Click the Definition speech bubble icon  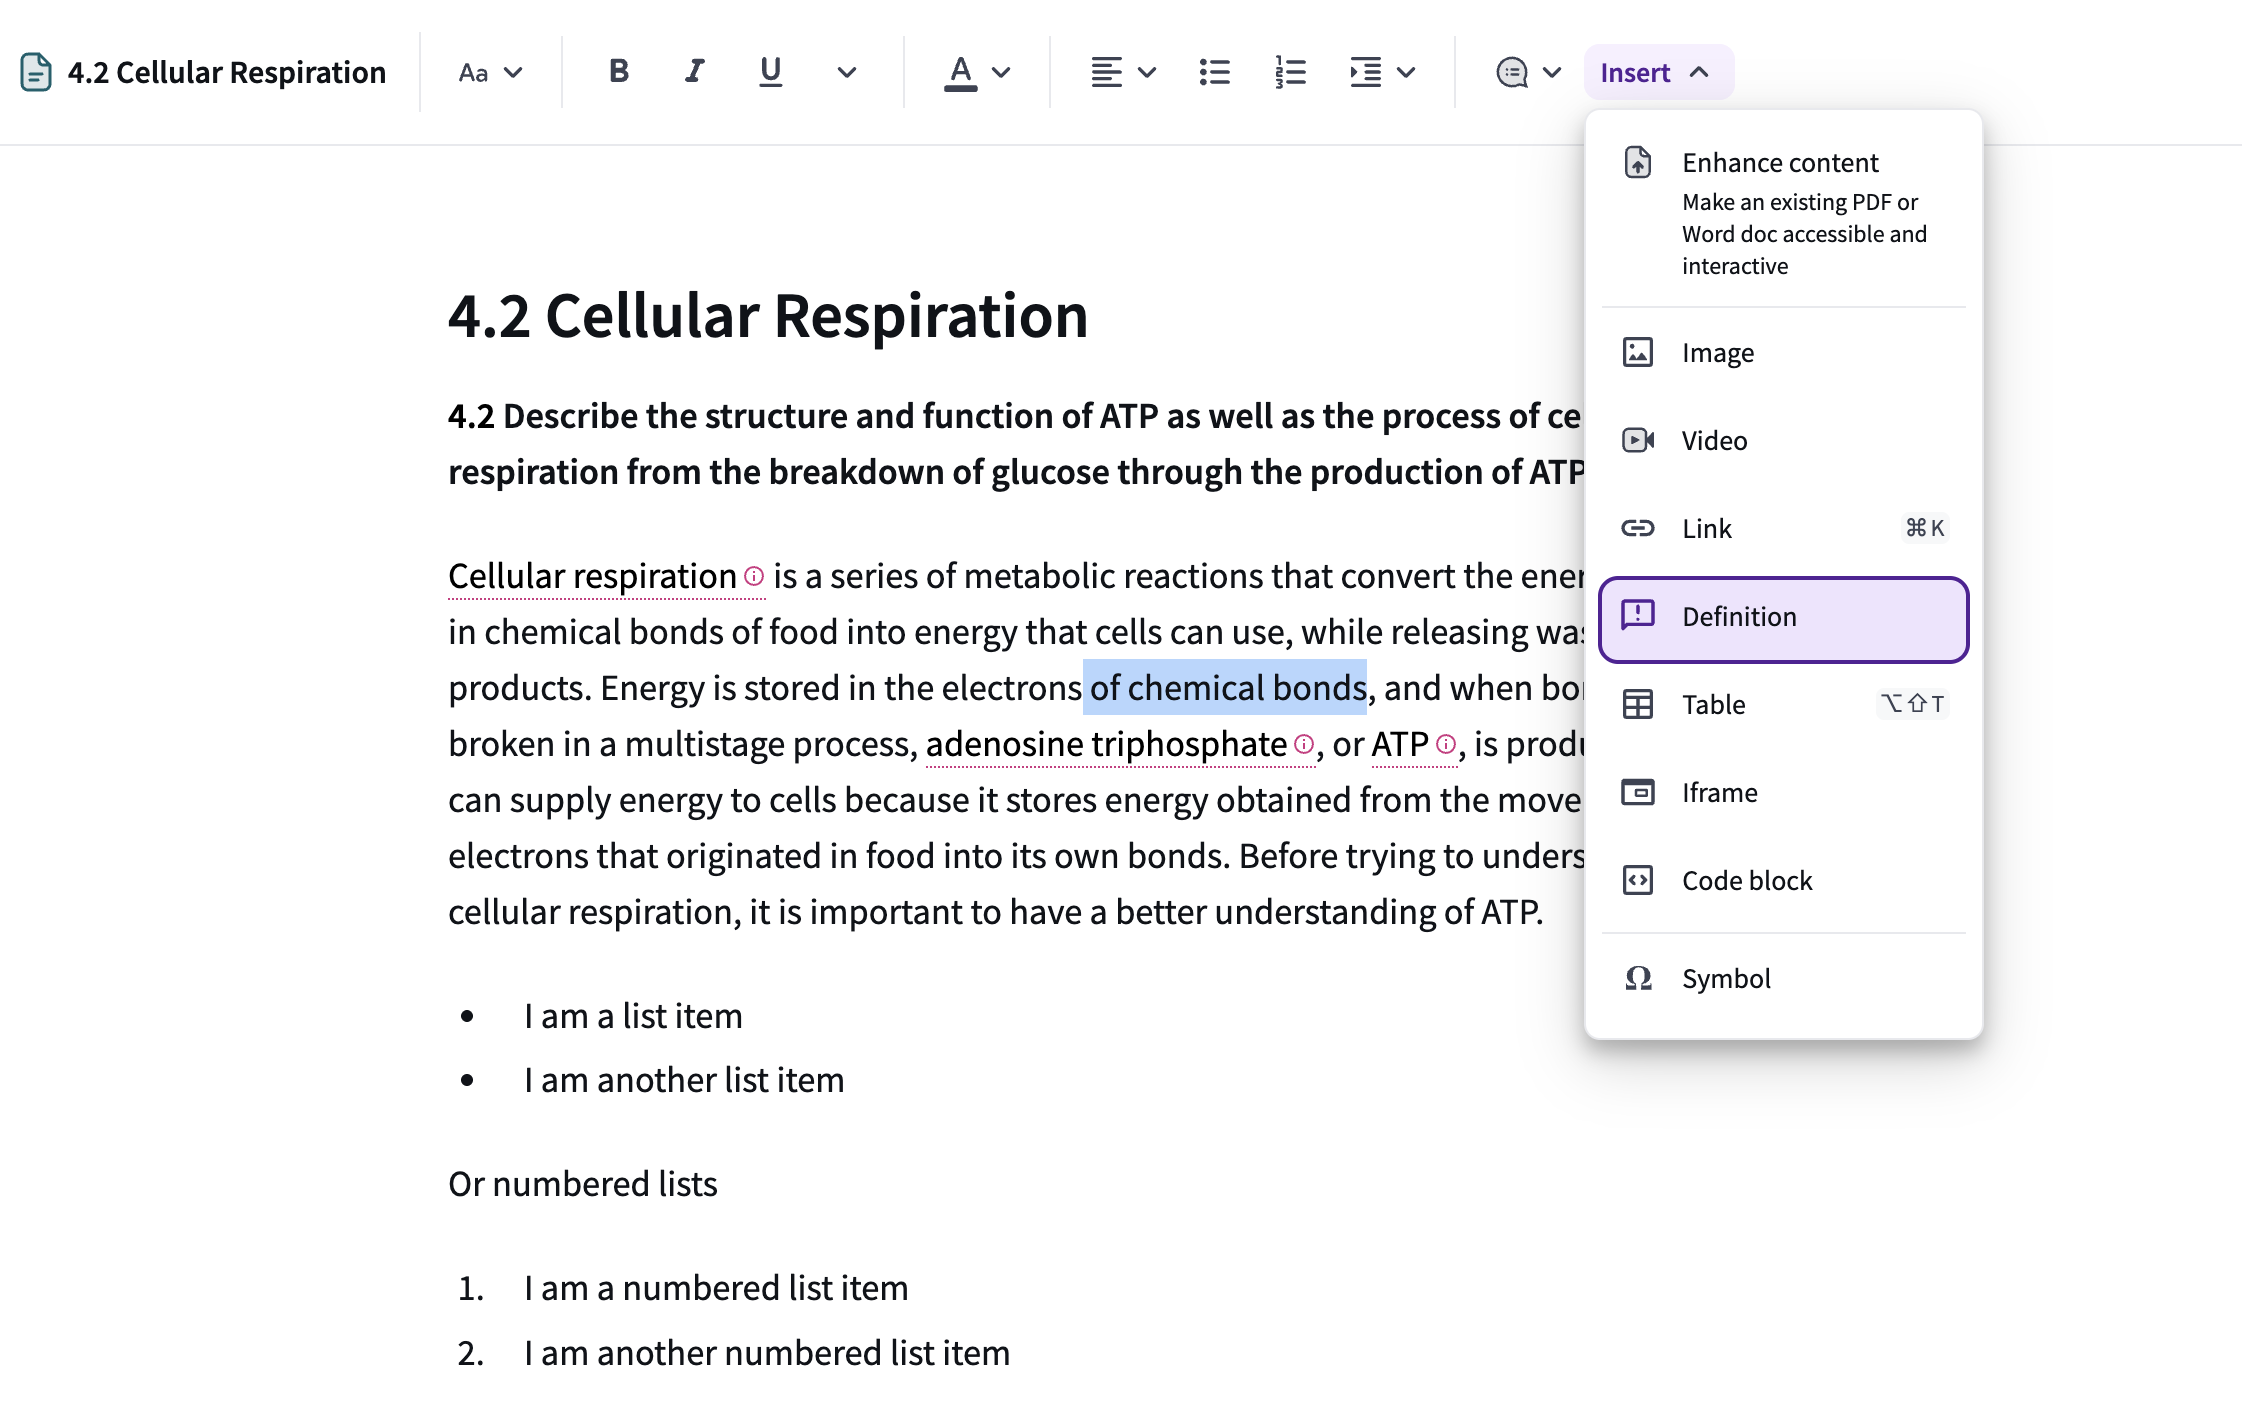1638,615
